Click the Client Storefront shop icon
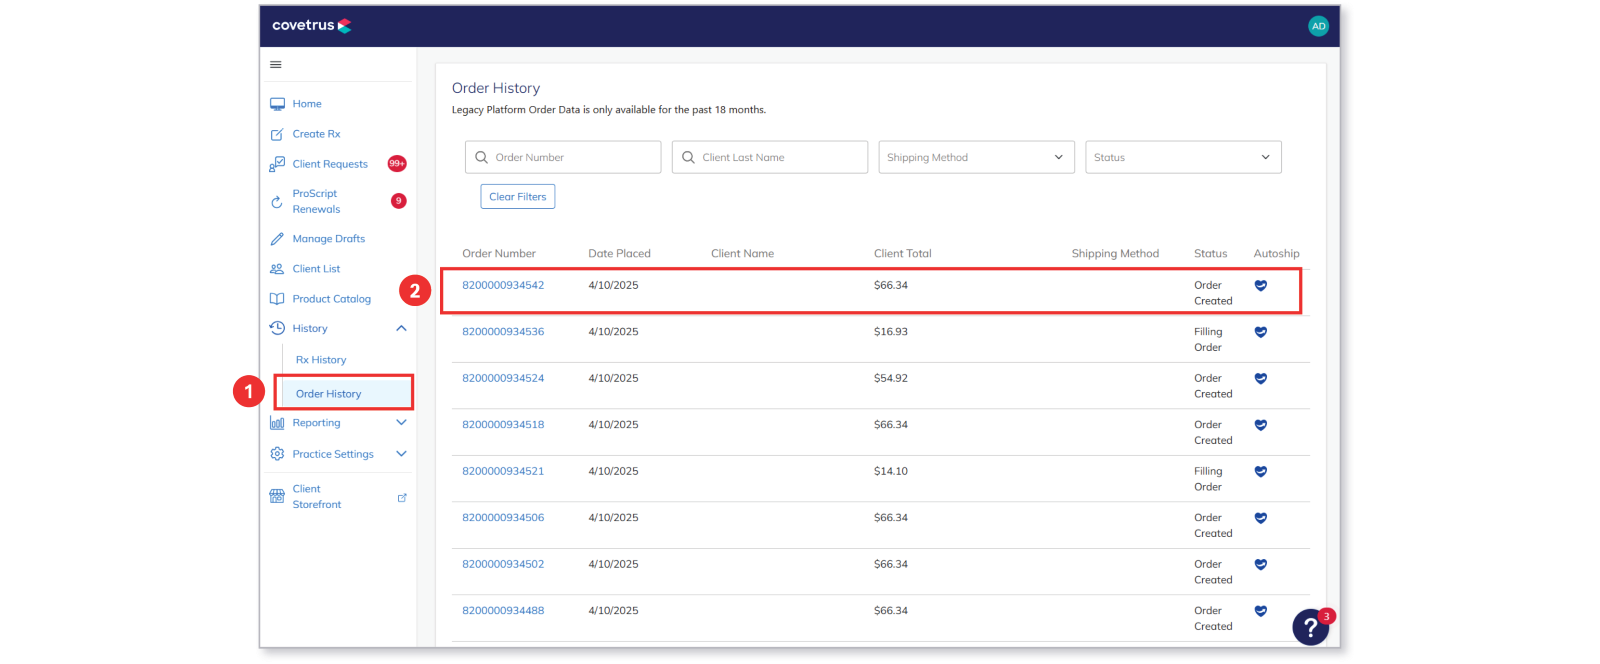 click(277, 497)
